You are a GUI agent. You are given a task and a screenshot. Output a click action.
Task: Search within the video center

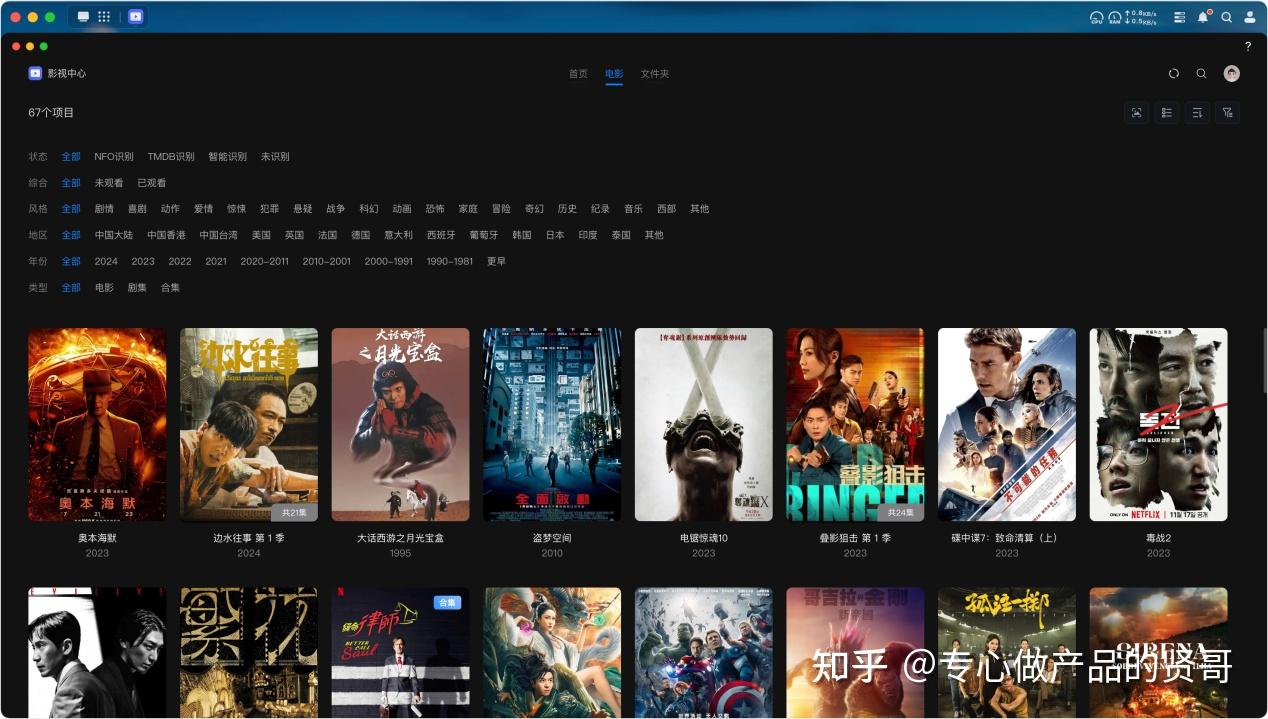pyautogui.click(x=1202, y=74)
